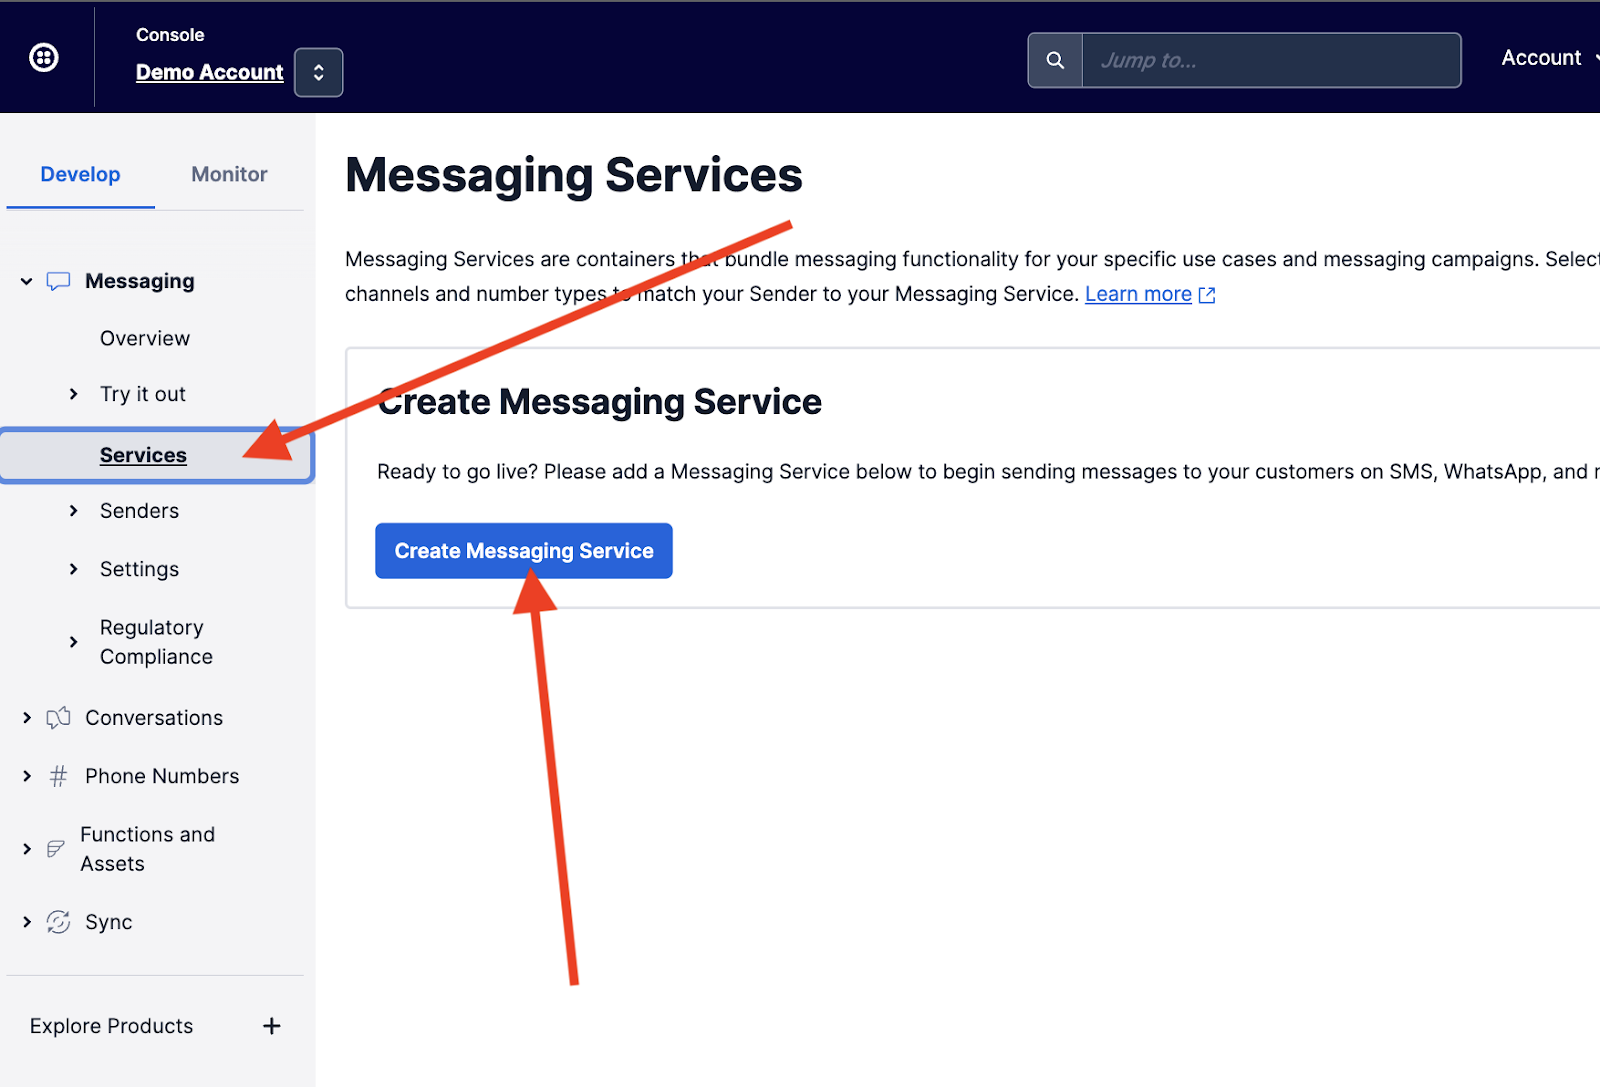
Task: Expand the Regulatory Compliance chevron
Action: coord(73,642)
